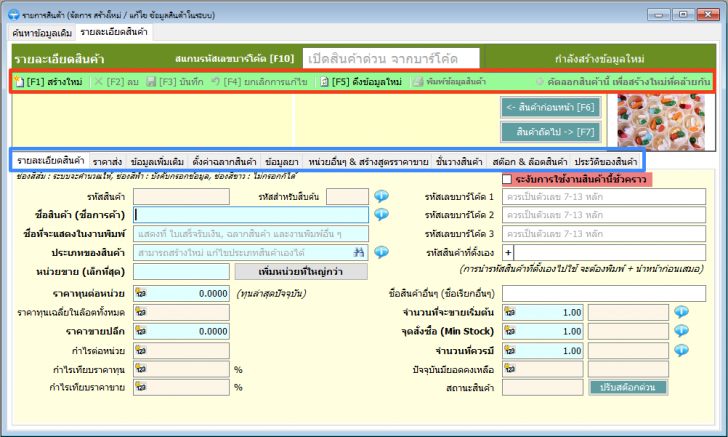Screen dimensions: 728x437
Task: Click the พิมพ์ข้อมูลสินค้า print button
Action: pyautogui.click(x=449, y=82)
